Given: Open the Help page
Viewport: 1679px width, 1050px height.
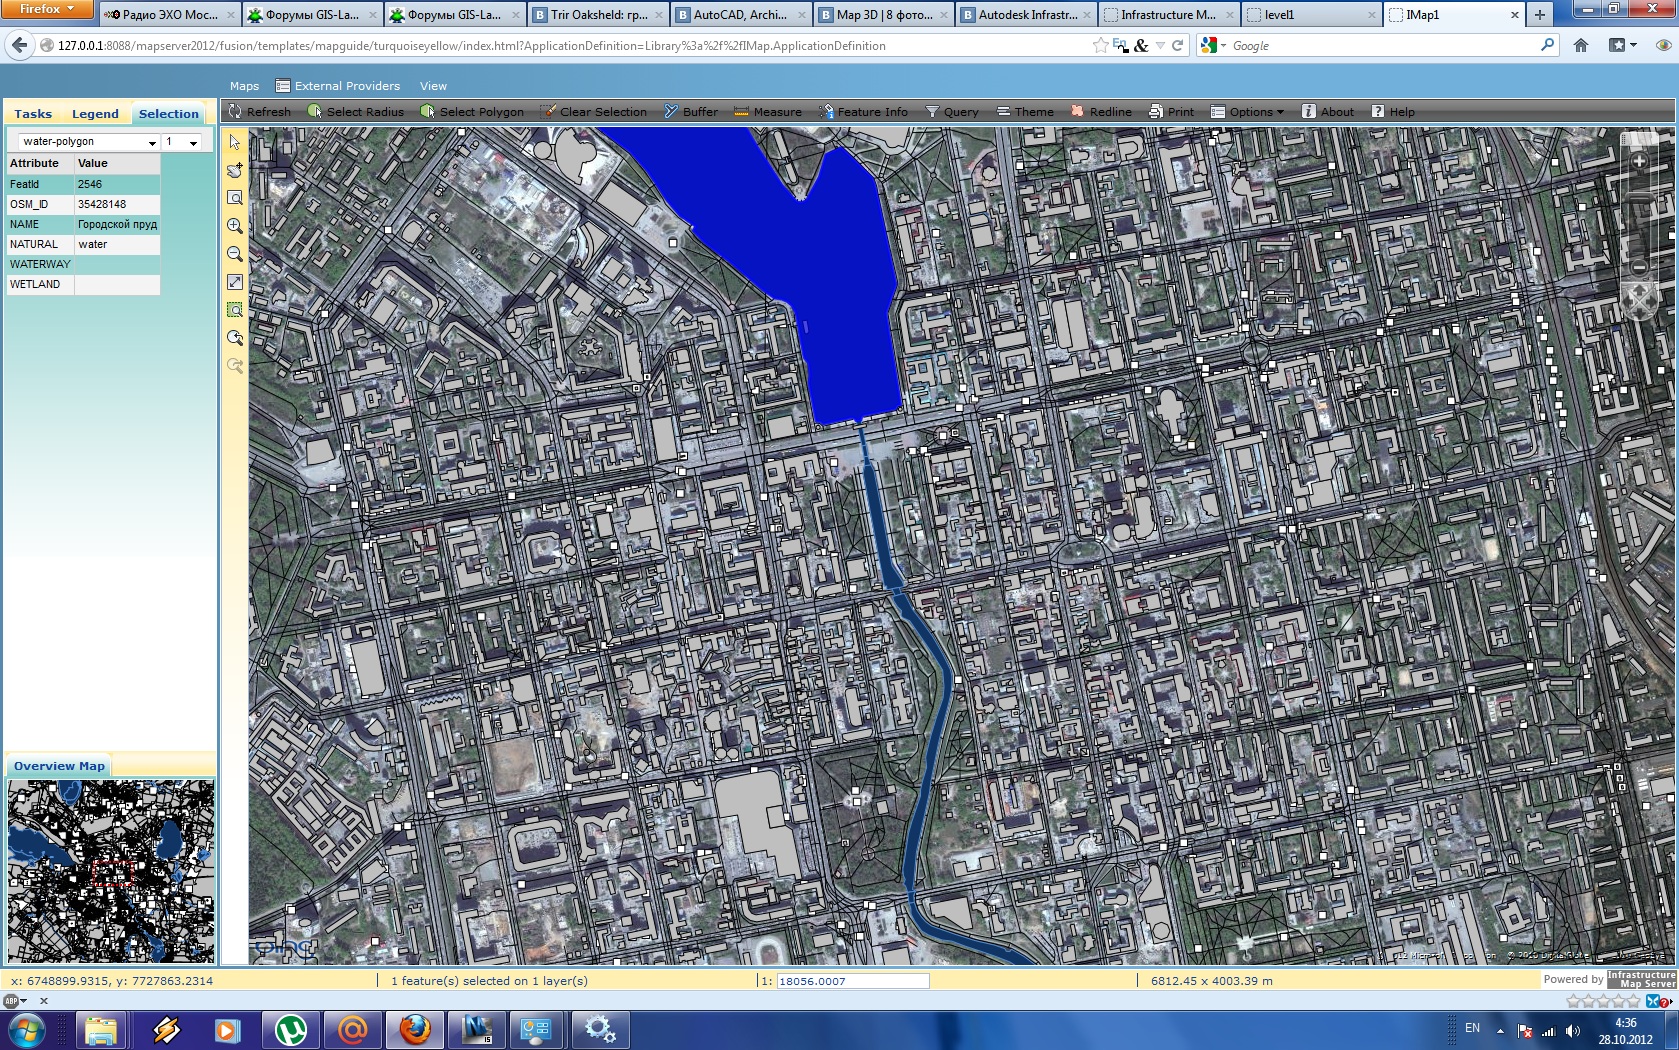Looking at the screenshot, I should [1393, 112].
